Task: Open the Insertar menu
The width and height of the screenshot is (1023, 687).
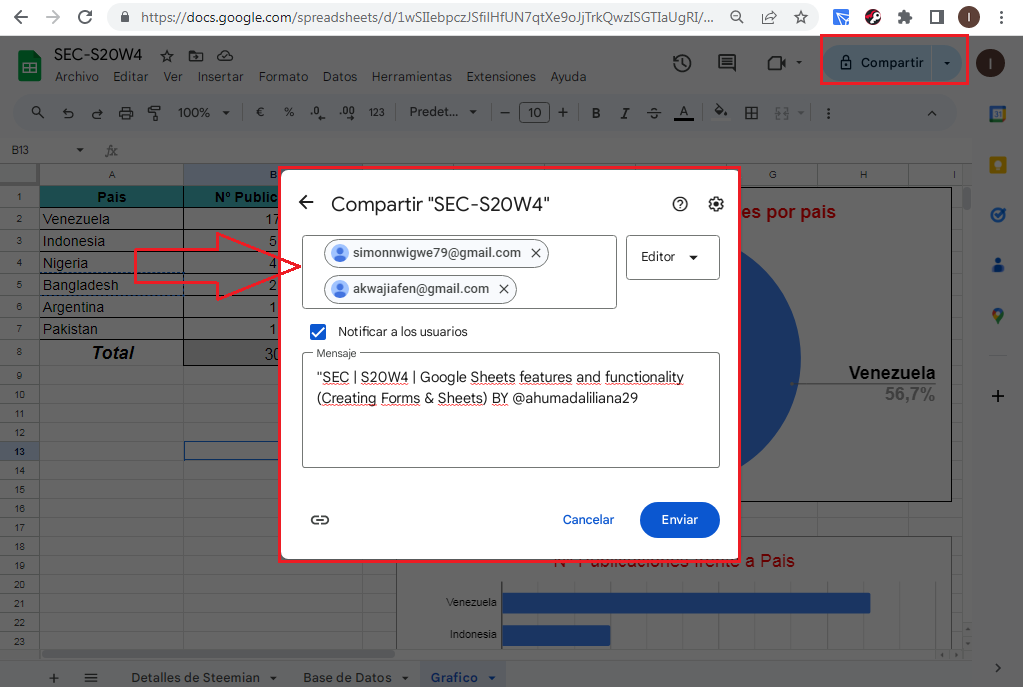Action: [221, 77]
